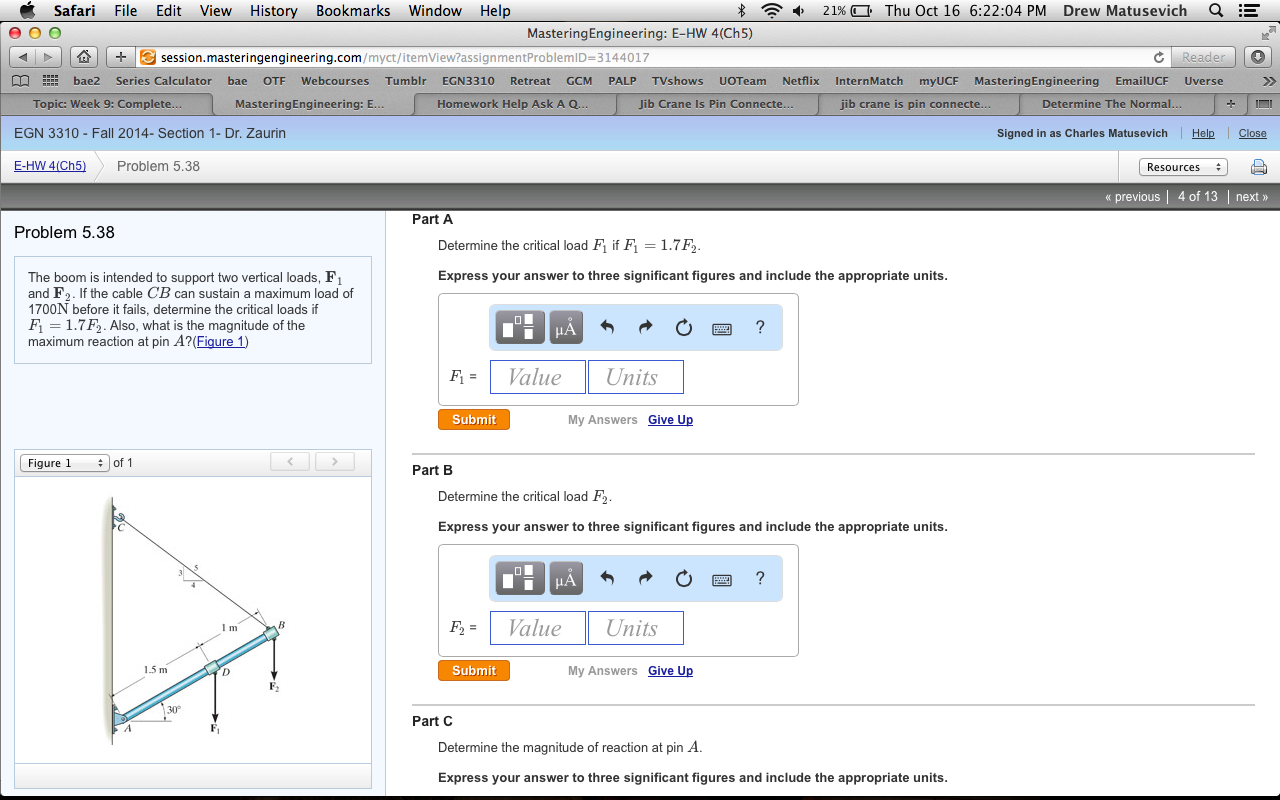This screenshot has height=800, width=1280.
Task: Open the Safari Bookmarks menu
Action: click(352, 11)
